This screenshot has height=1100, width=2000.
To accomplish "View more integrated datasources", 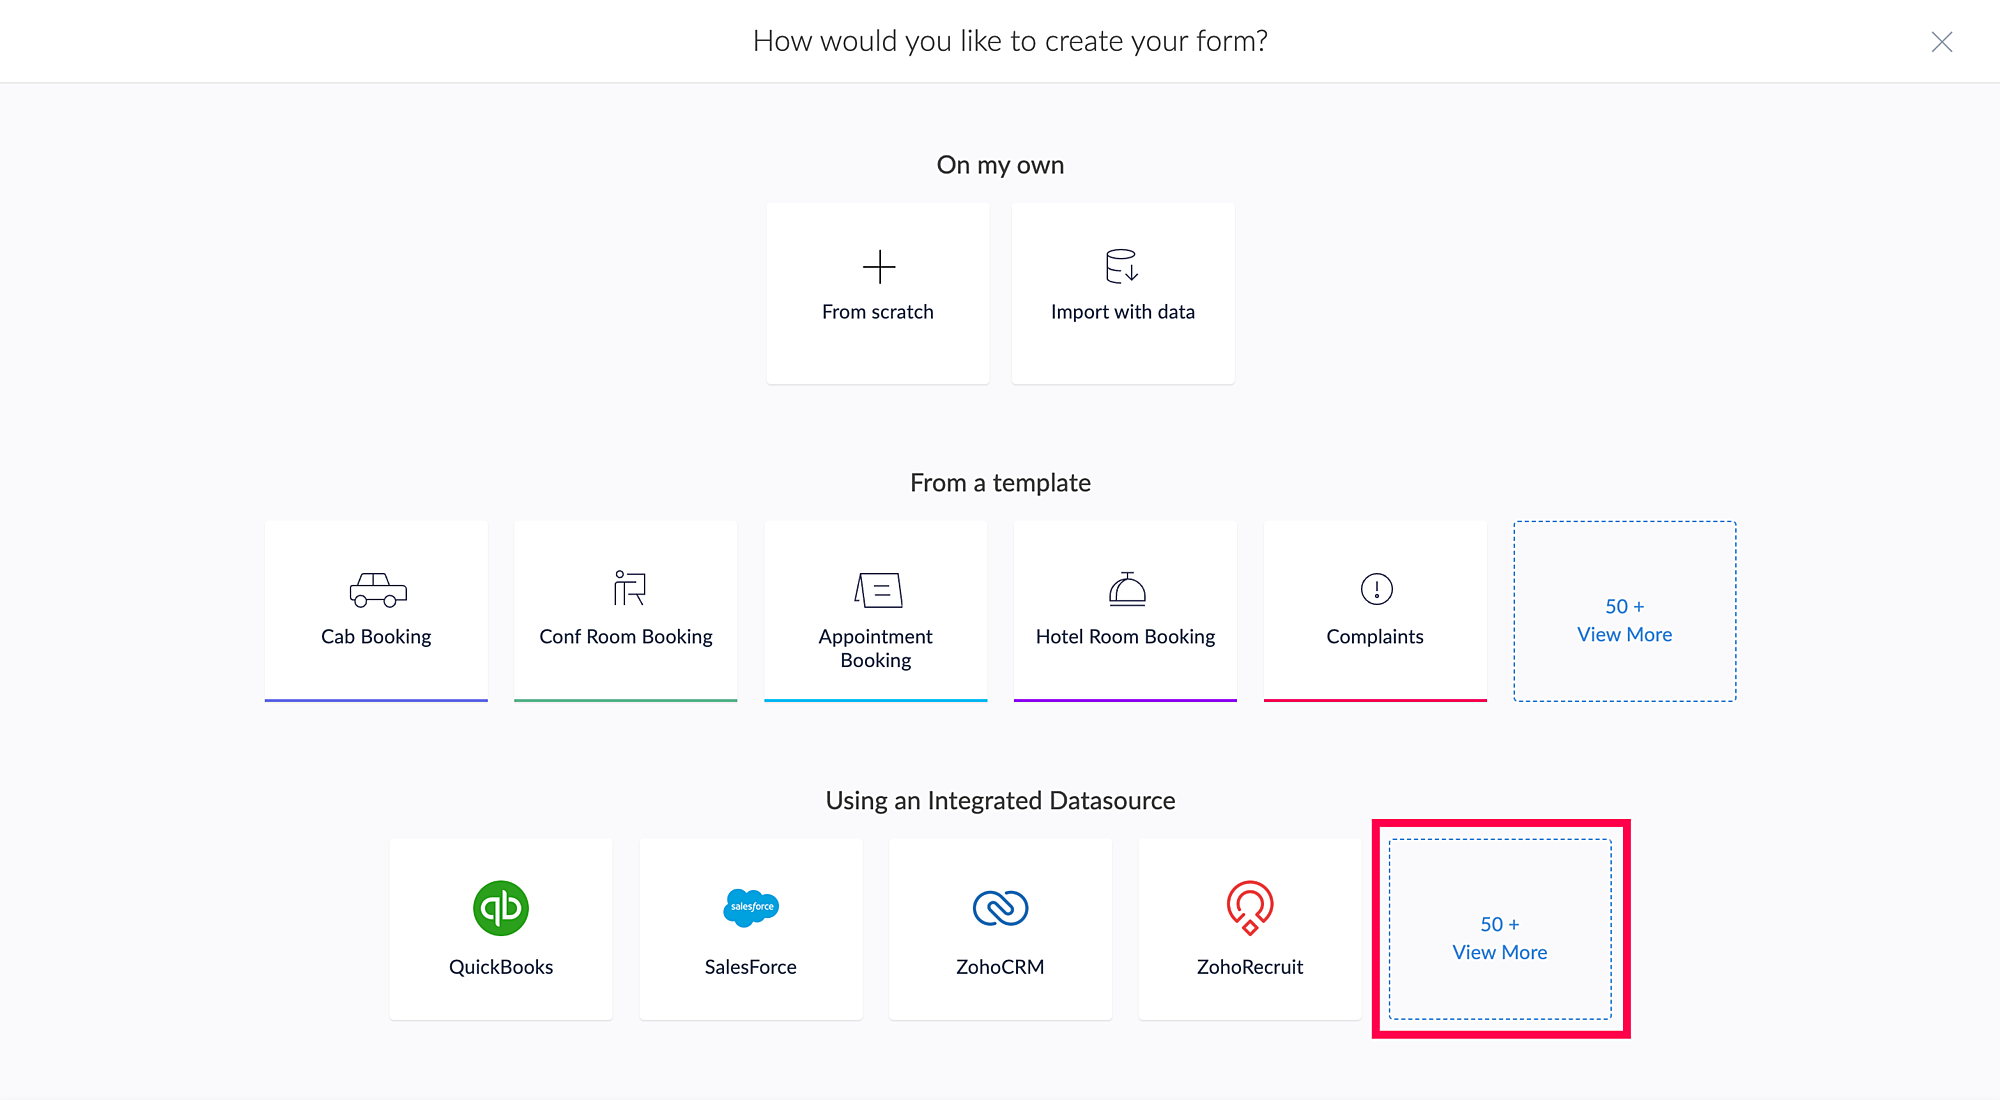I will pyautogui.click(x=1499, y=939).
